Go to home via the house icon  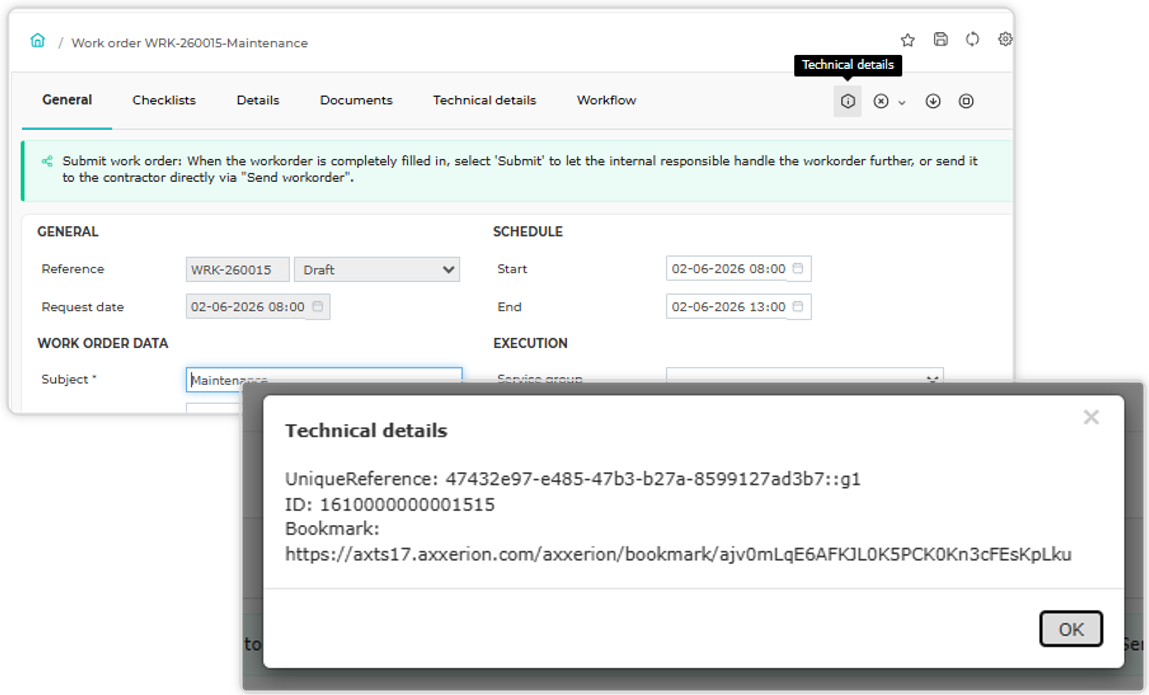(37, 40)
